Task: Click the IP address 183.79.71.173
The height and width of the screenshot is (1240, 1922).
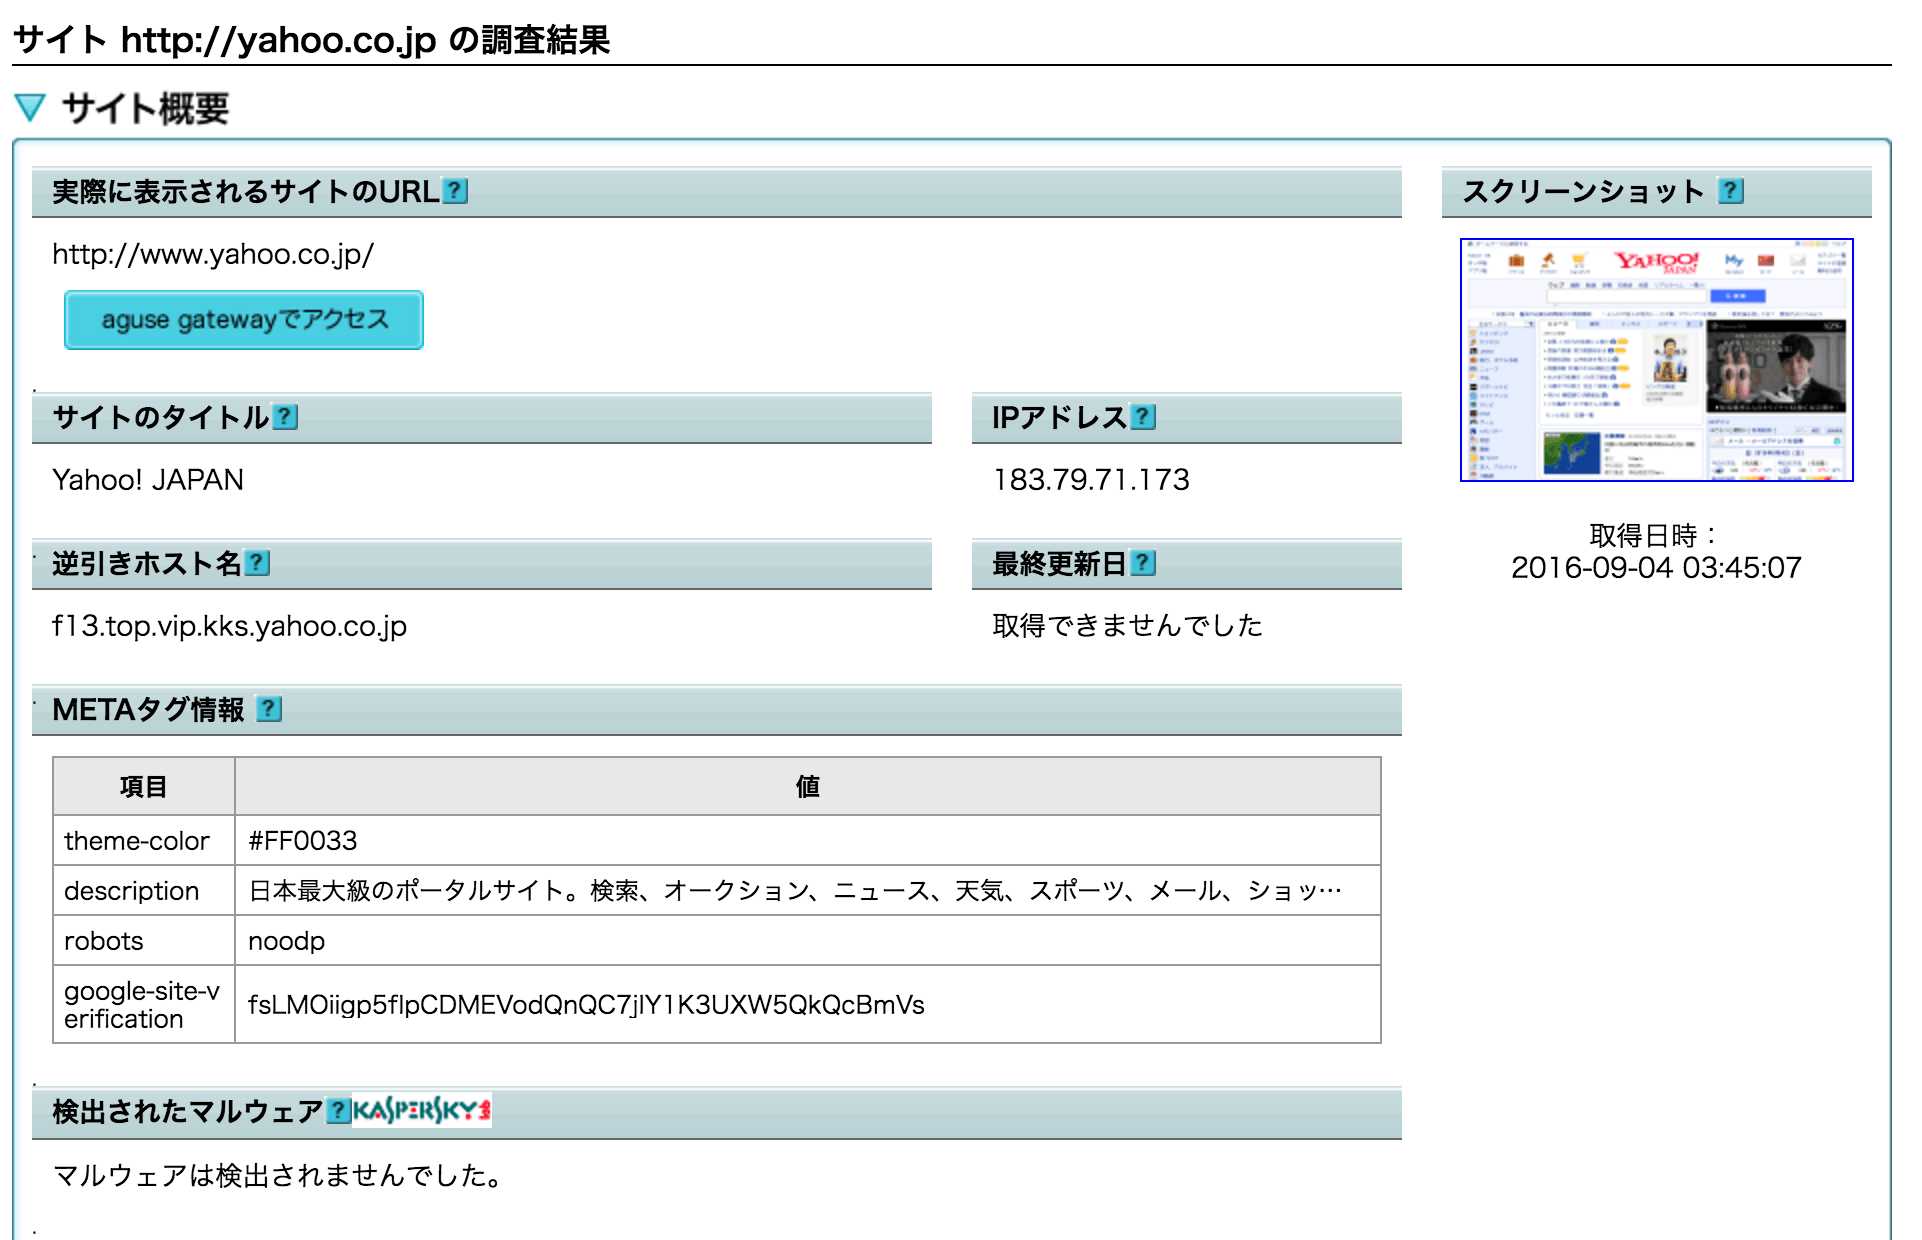Action: pyautogui.click(x=1091, y=480)
